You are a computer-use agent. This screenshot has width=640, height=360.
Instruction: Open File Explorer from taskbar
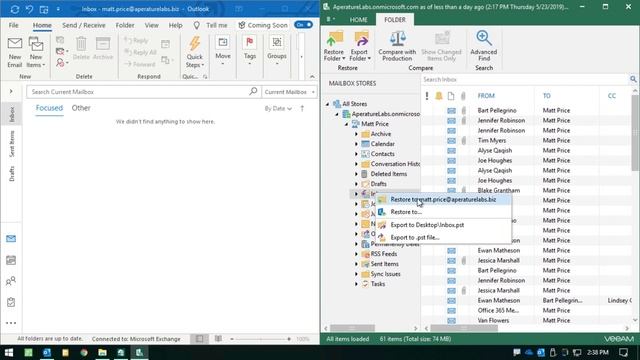tap(102, 352)
